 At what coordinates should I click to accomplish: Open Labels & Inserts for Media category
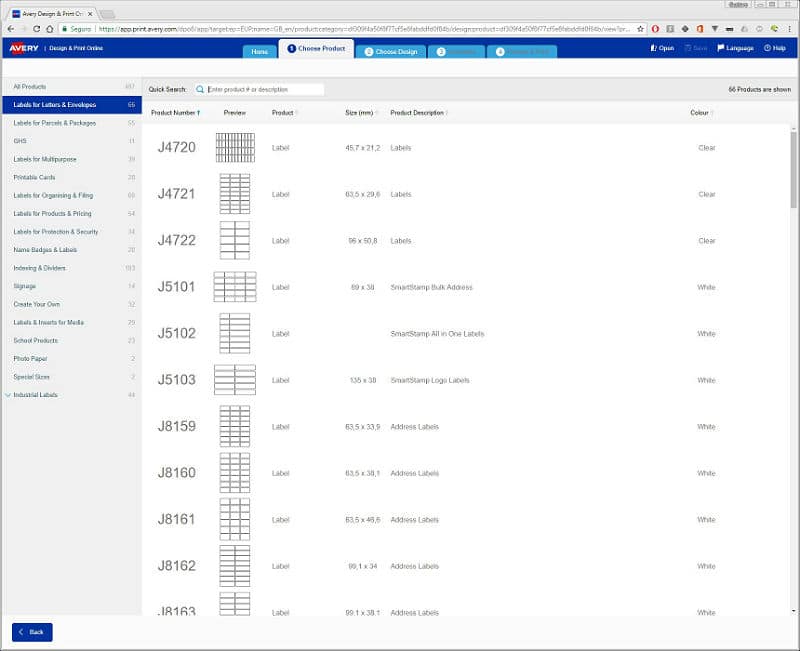[71, 322]
